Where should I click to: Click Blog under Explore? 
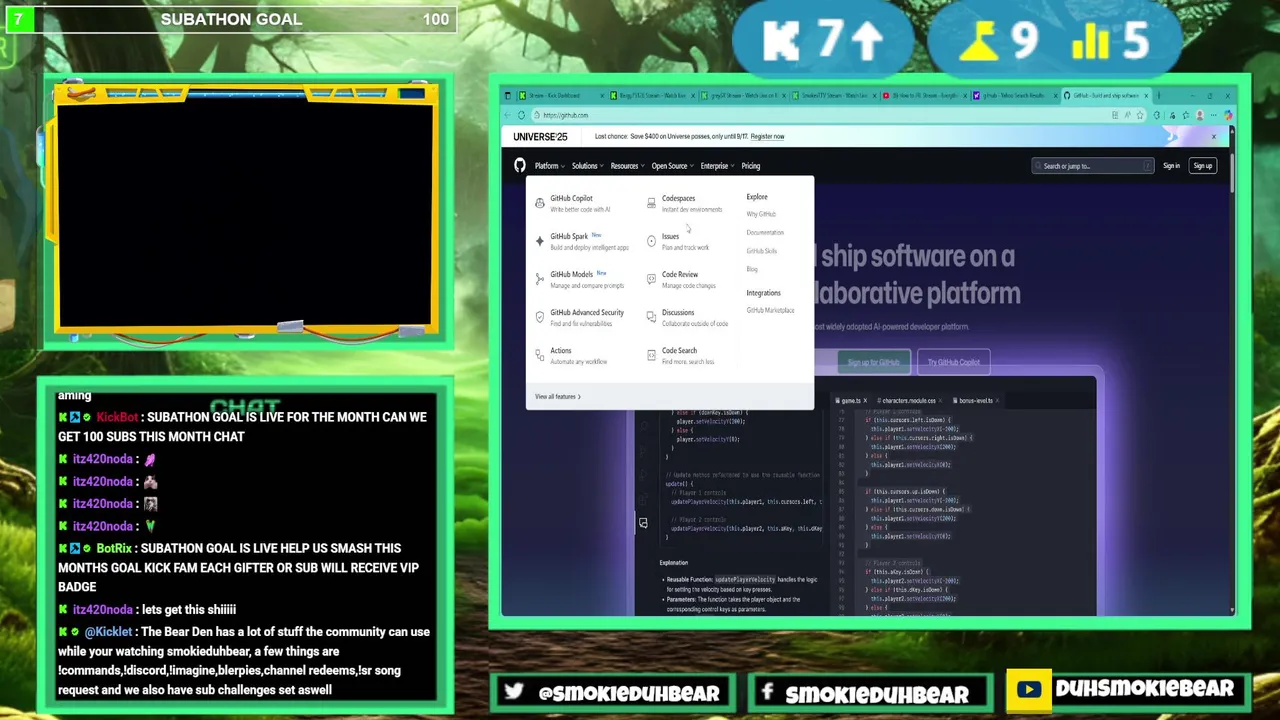tap(752, 269)
